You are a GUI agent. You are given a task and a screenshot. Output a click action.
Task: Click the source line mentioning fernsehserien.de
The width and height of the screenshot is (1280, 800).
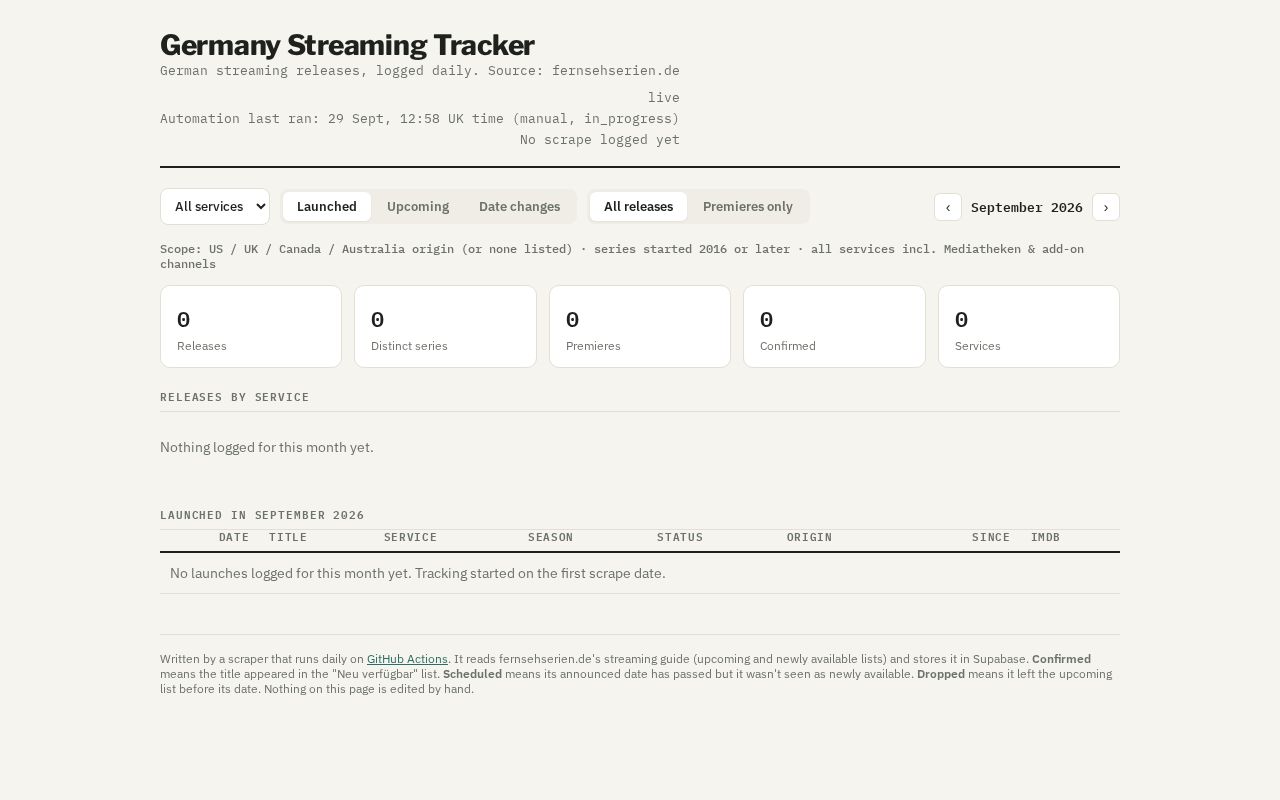(x=420, y=71)
